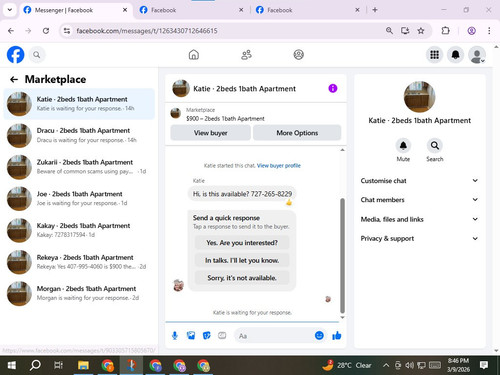Open the Facebook logo home link
The image size is (500, 375).
[x=16, y=55]
